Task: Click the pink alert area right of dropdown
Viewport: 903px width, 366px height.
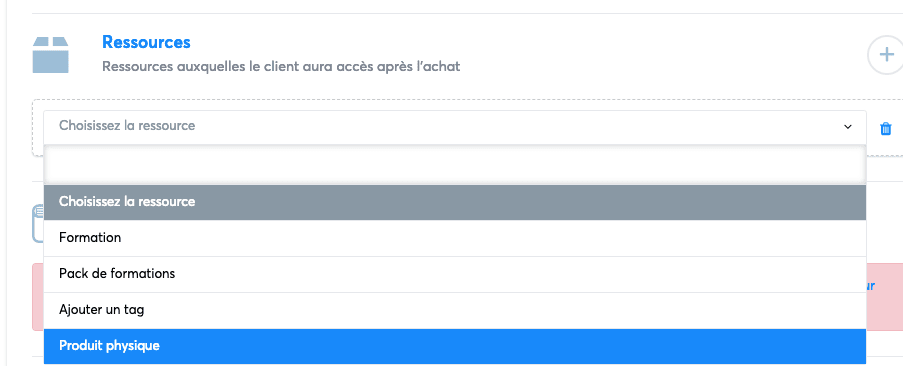Action: pyautogui.click(x=885, y=297)
